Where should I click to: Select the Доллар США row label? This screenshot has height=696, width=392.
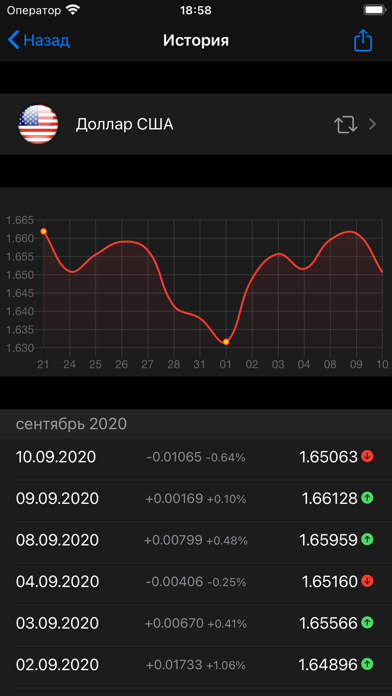[124, 125]
